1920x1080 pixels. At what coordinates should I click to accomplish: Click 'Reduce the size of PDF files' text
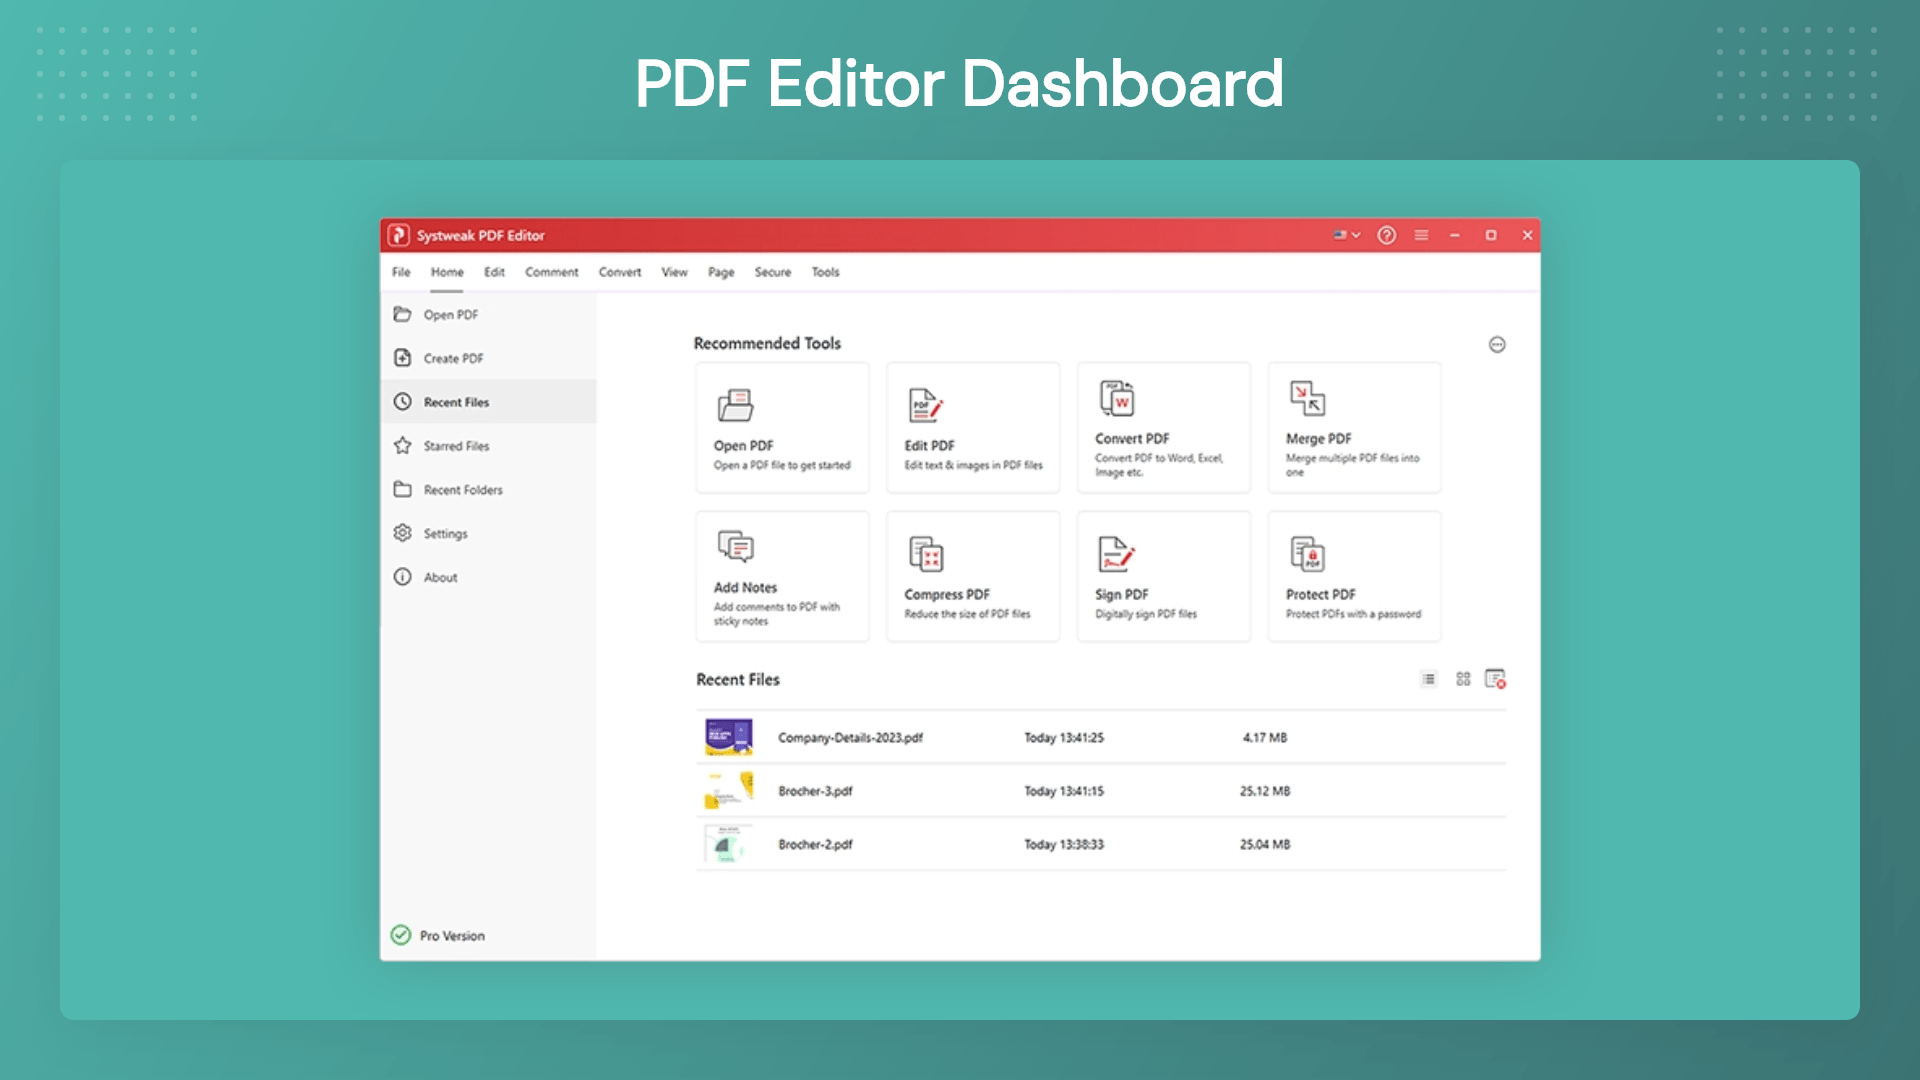[x=967, y=615]
